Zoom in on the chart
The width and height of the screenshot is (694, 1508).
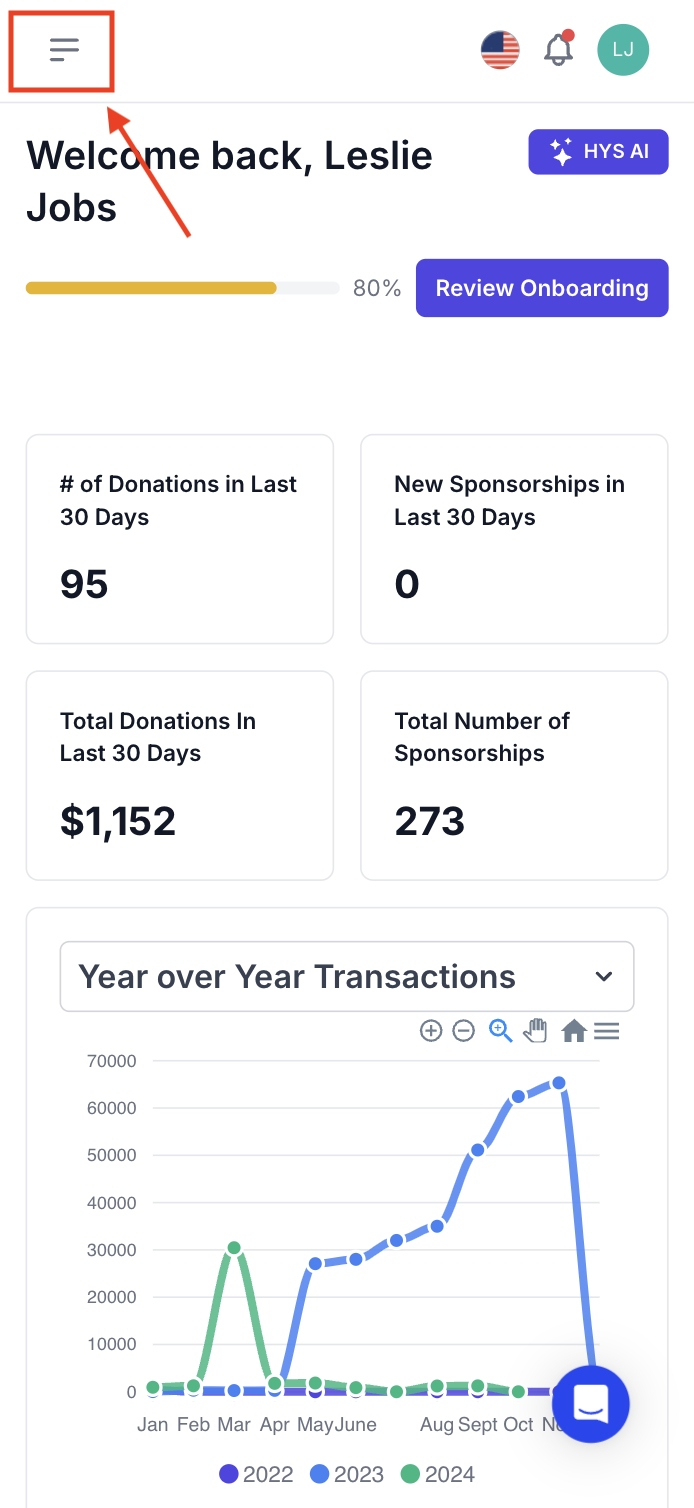(431, 1031)
